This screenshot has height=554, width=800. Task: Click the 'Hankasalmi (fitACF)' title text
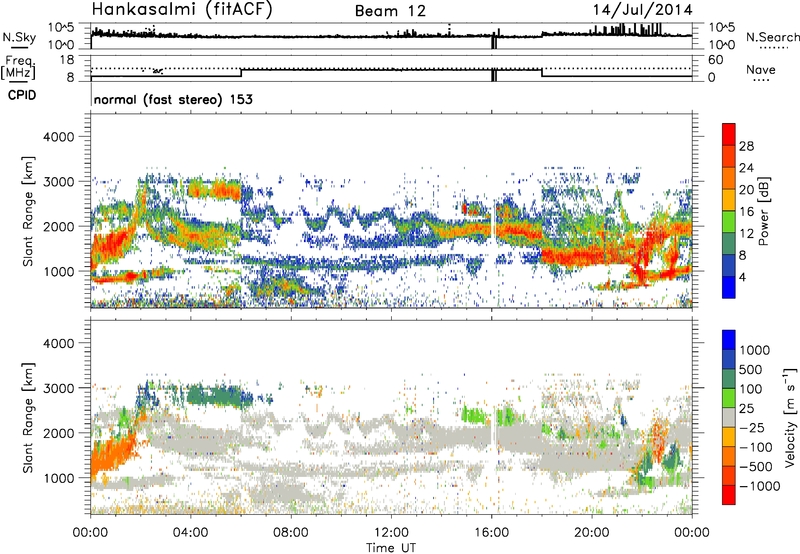click(182, 10)
